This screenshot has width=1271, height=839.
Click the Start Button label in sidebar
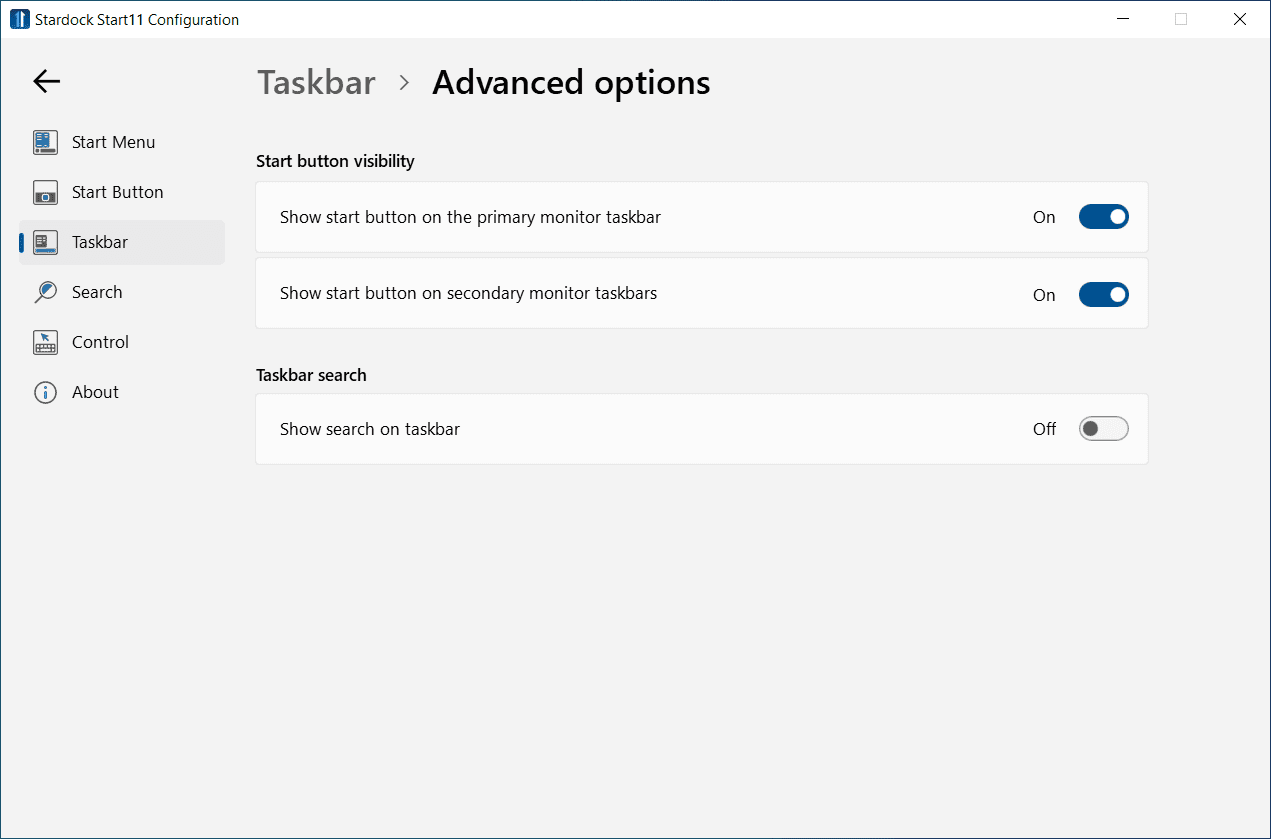coord(117,192)
